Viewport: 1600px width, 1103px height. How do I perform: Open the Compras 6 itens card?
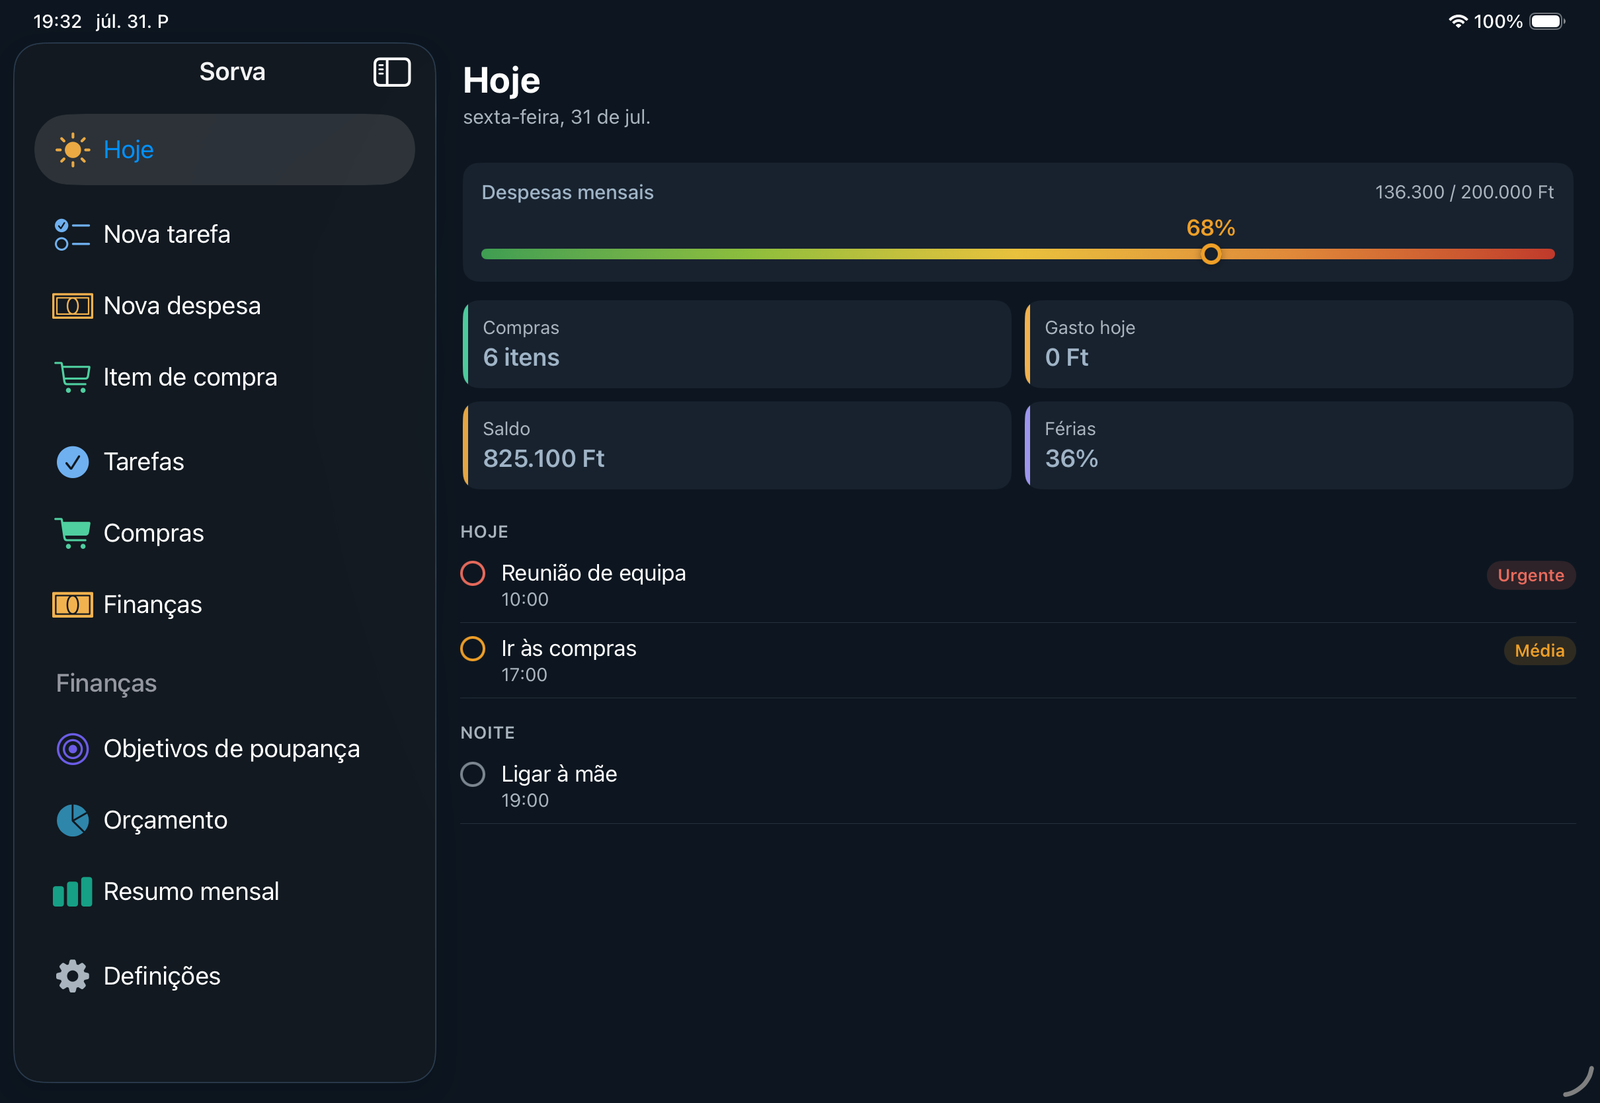[737, 344]
